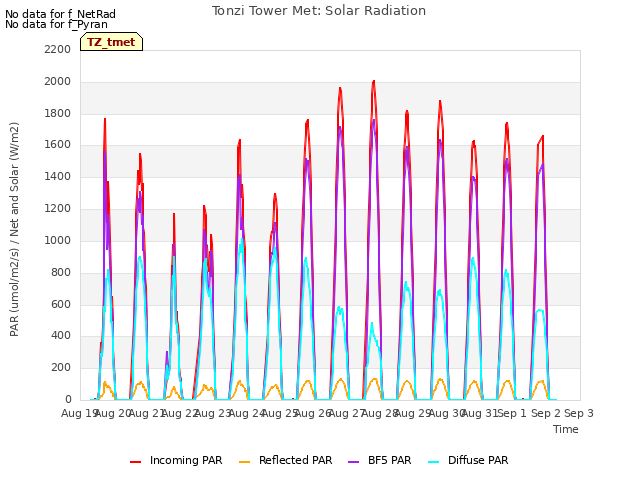
Task: Click y-axis tick value 1200
Action: [58, 209]
